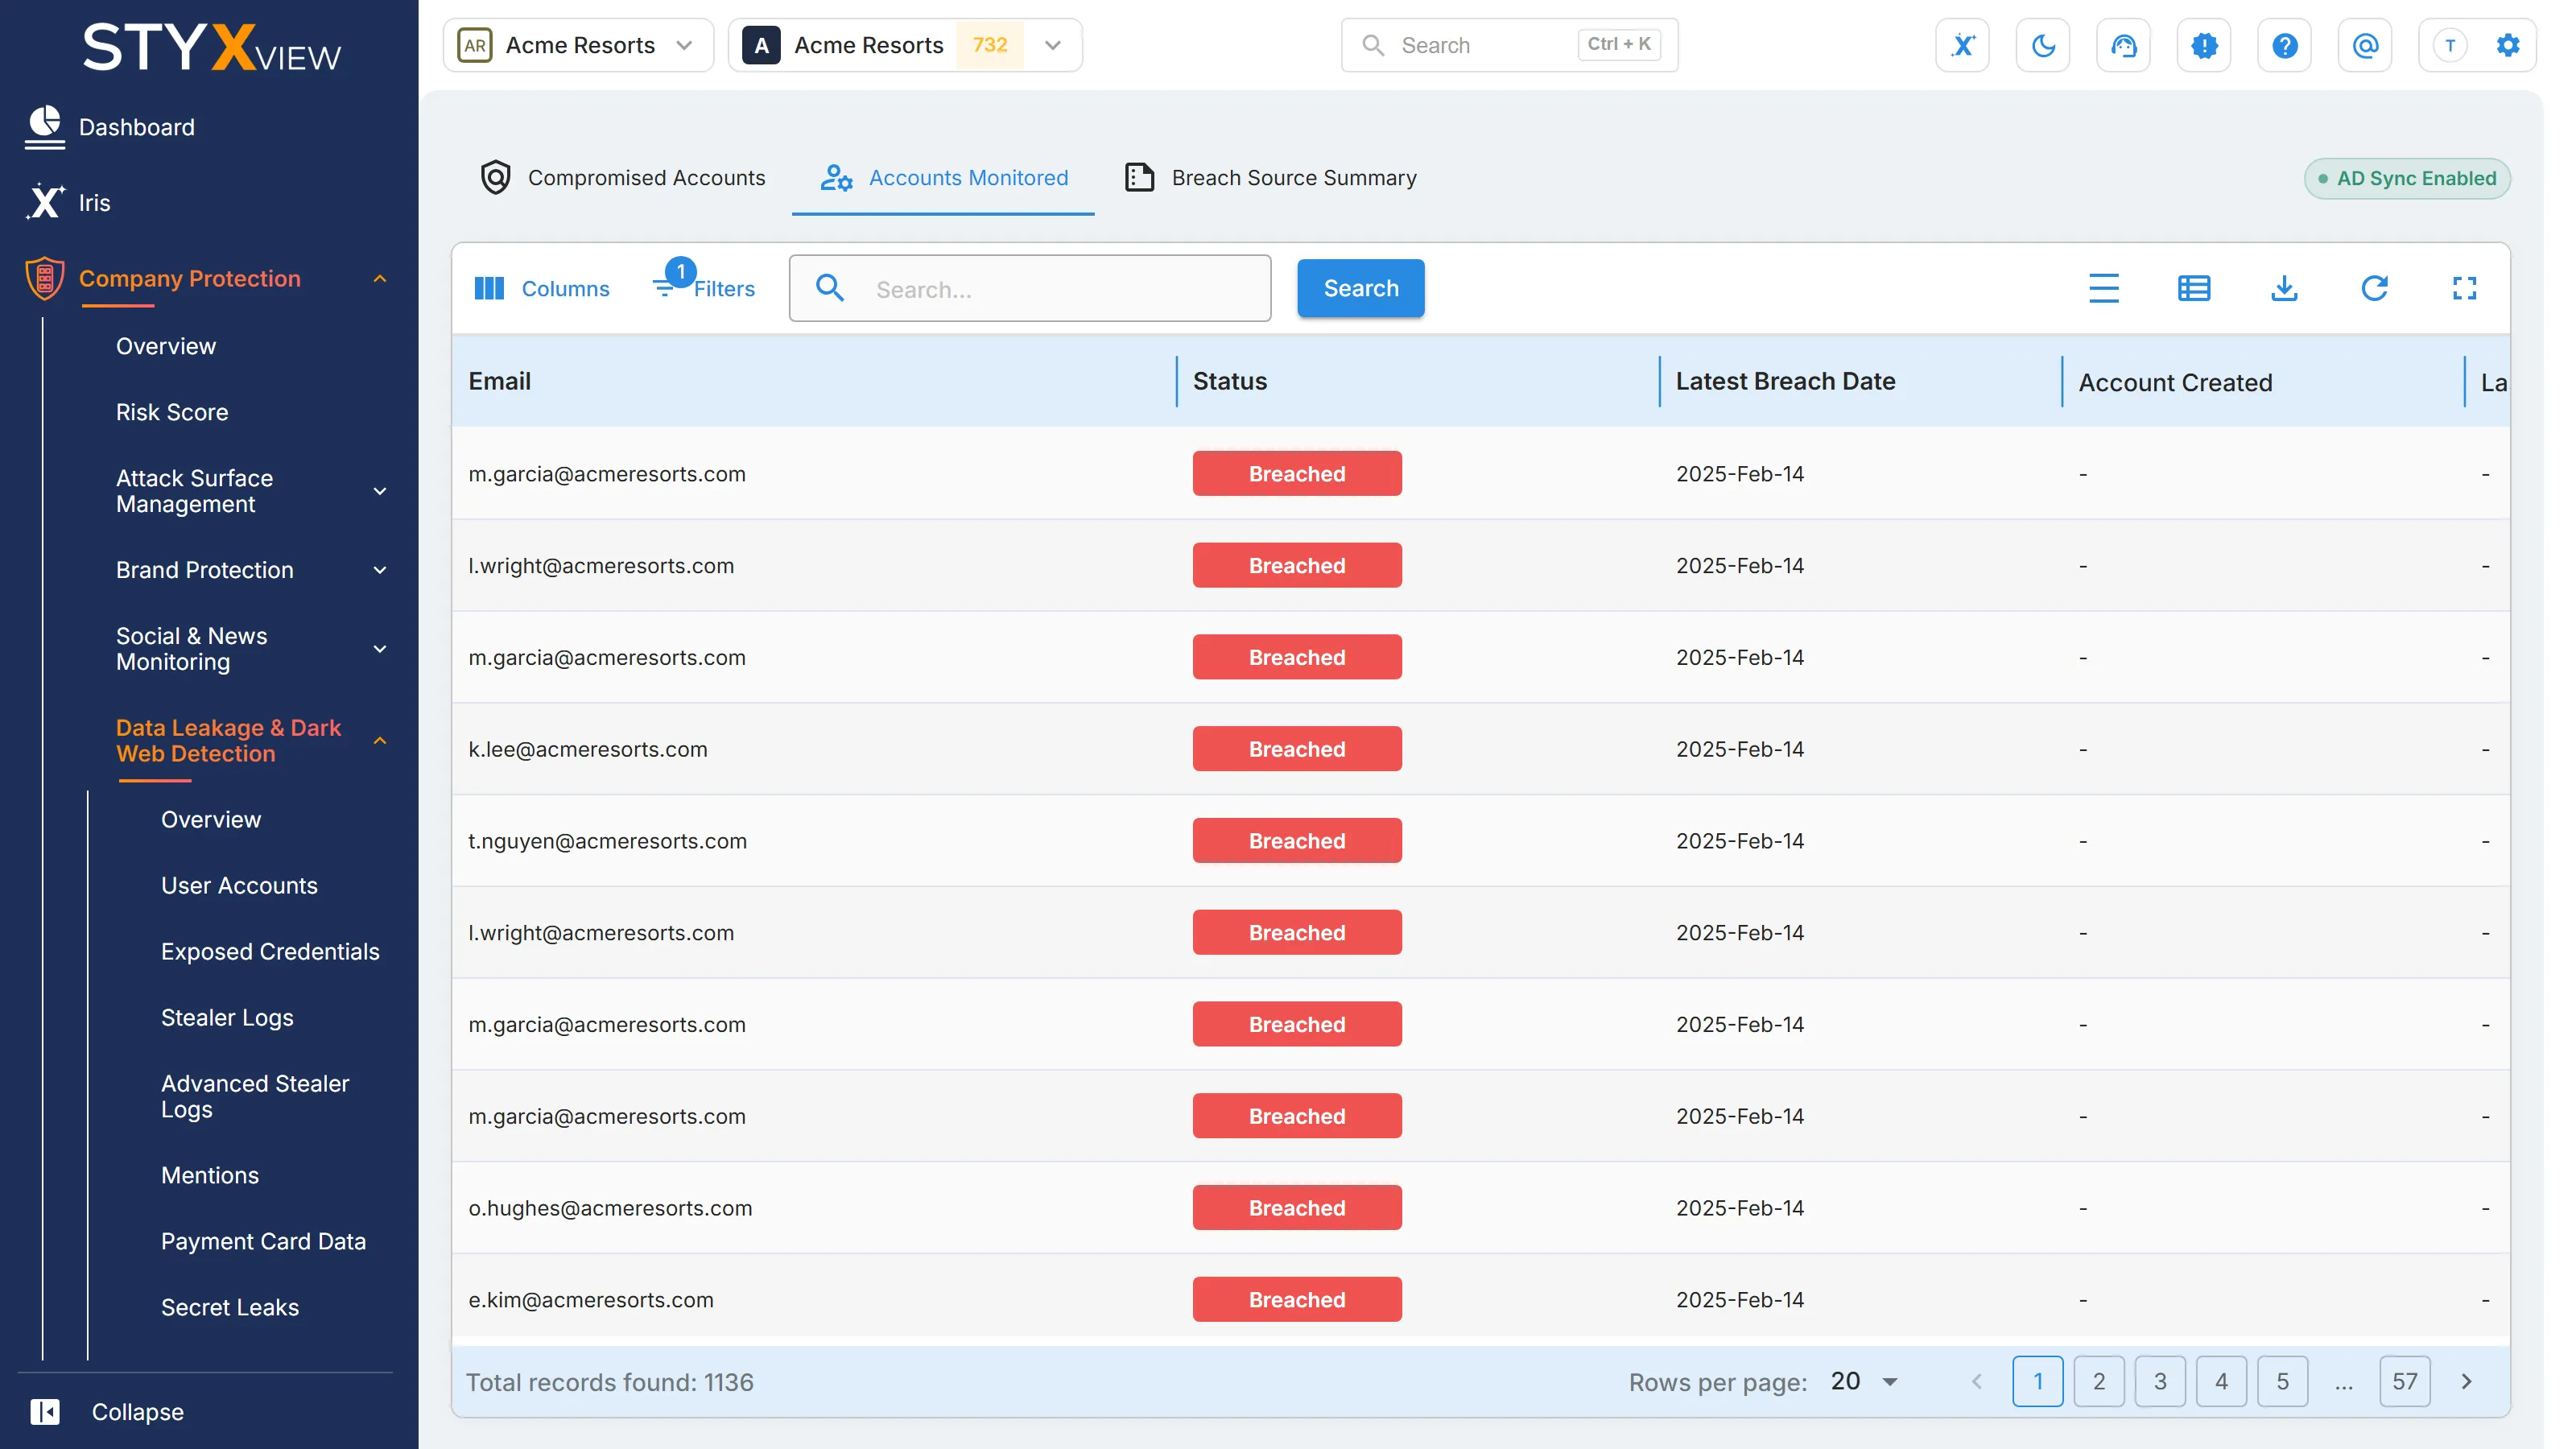Screen dimensions: 2576x1449
Task: Change rows per page dropdown
Action: [x=1864, y=1381]
